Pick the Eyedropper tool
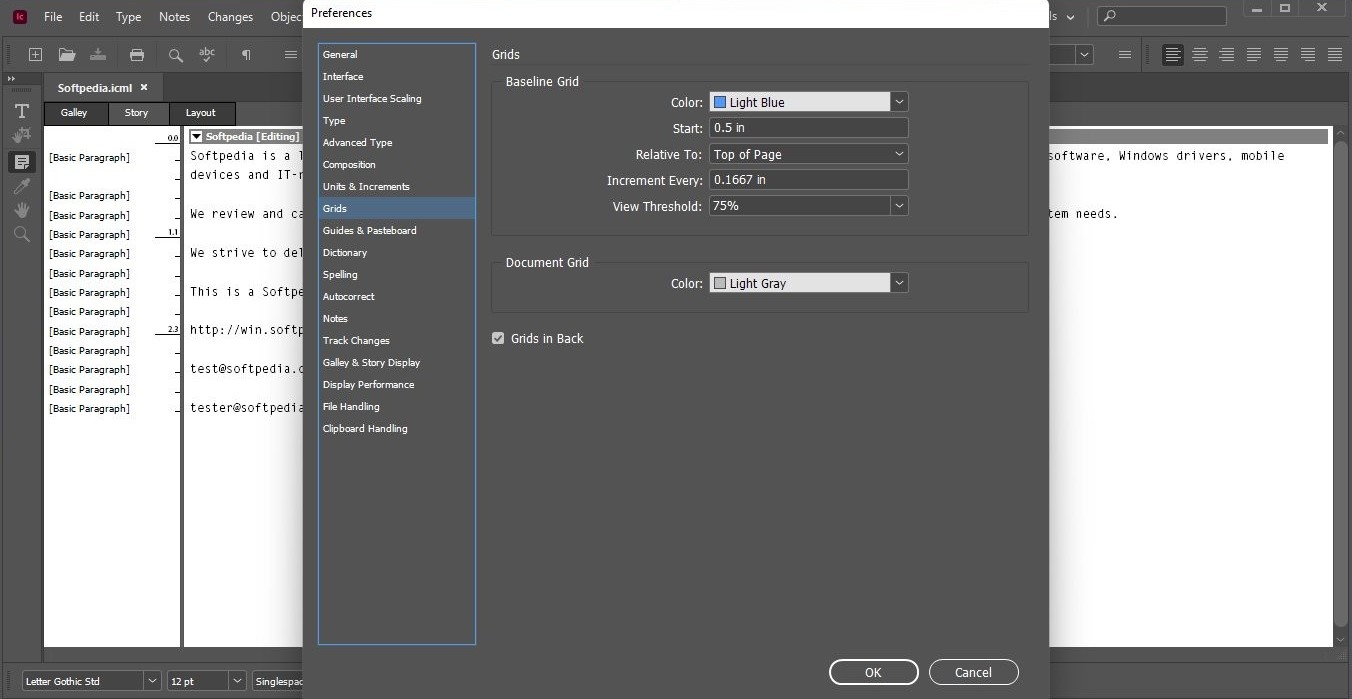The height and width of the screenshot is (699, 1352). (x=21, y=187)
